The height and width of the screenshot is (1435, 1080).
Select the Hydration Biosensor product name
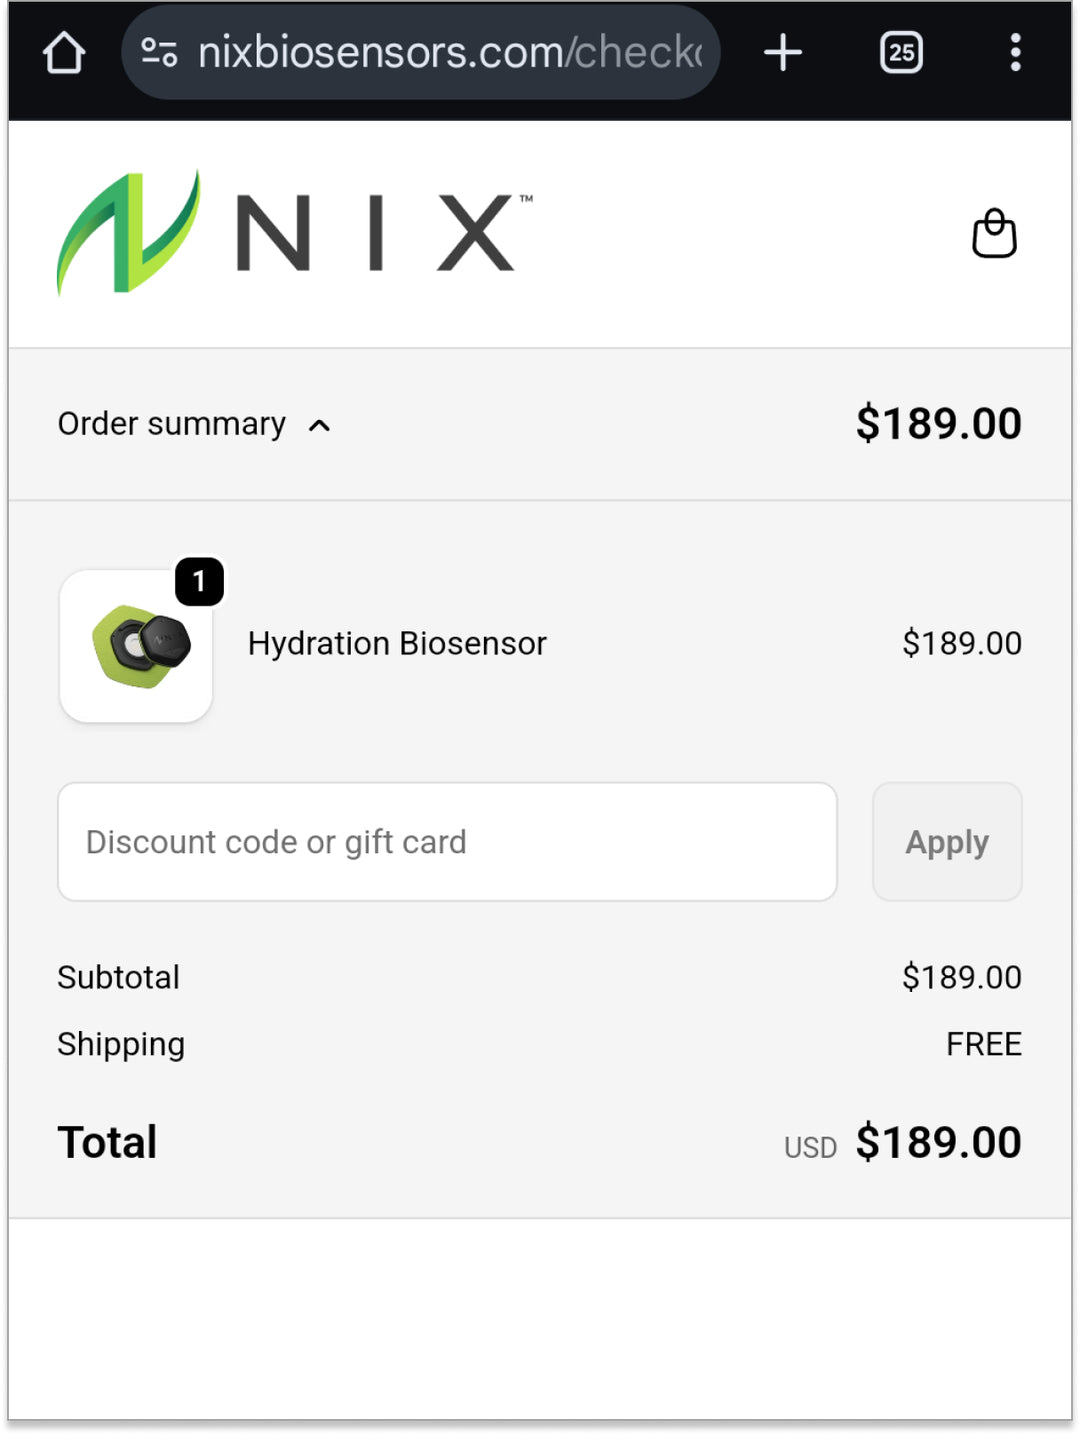(397, 644)
